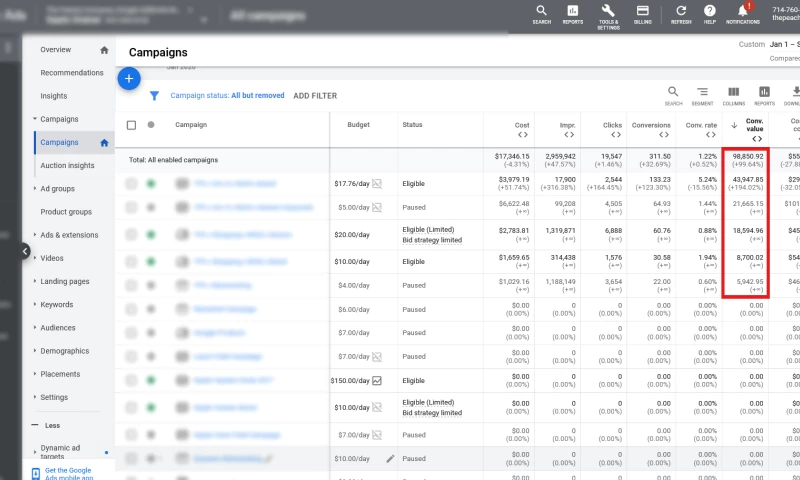This screenshot has height=480, width=800.
Task: Click the Search icon in top header
Action: (x=541, y=12)
